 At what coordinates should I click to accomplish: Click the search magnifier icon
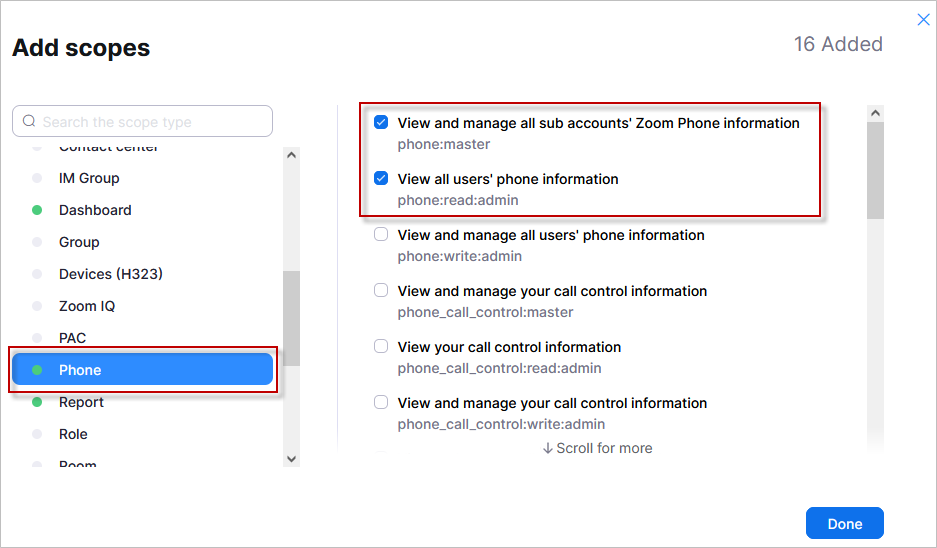[29, 121]
